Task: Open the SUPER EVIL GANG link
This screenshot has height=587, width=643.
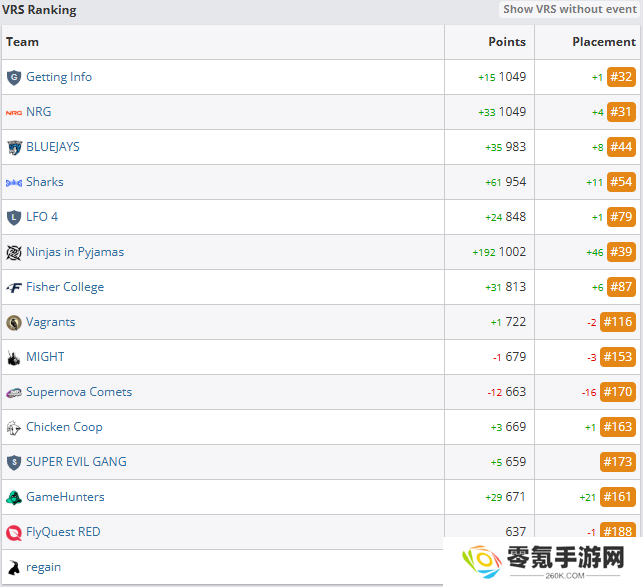Action: point(76,462)
